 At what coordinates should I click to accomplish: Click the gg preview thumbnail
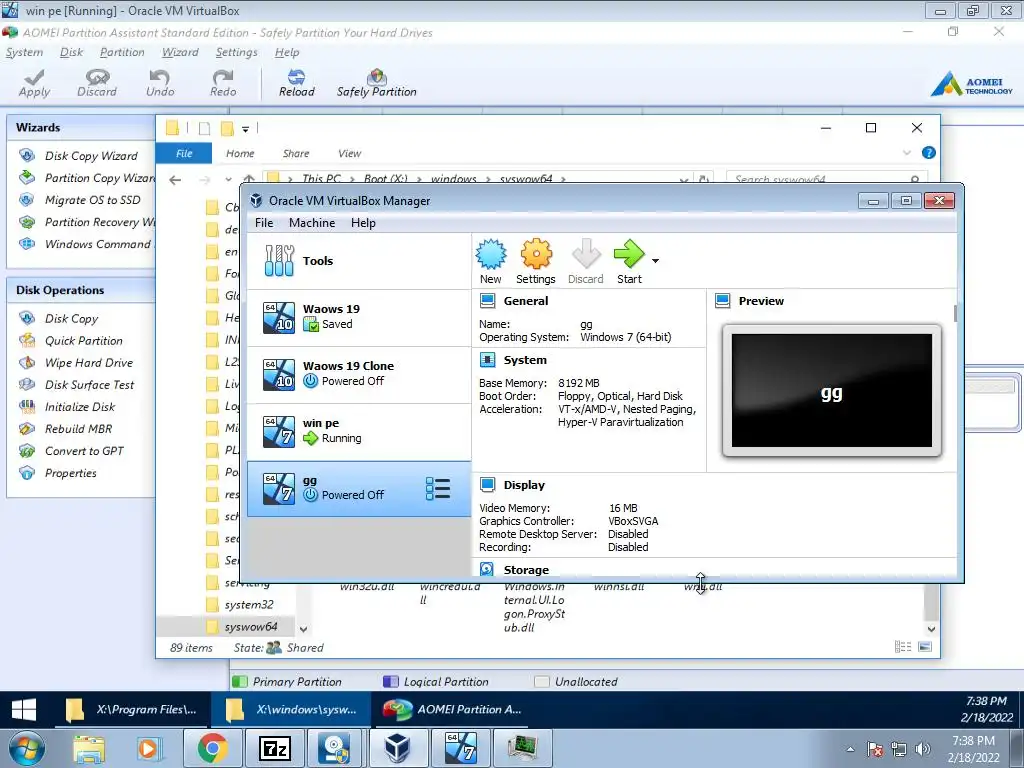(831, 391)
